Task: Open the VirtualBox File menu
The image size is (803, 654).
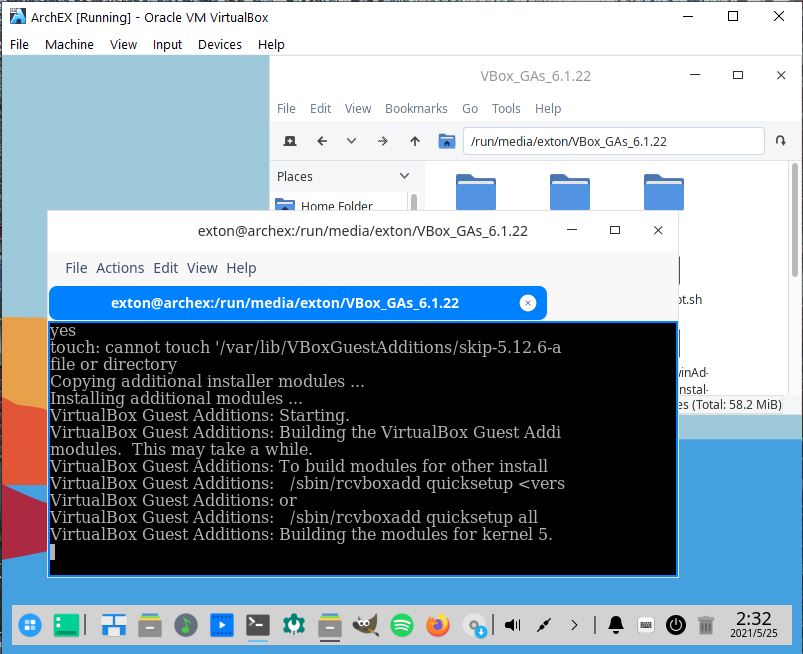Action: coord(19,45)
